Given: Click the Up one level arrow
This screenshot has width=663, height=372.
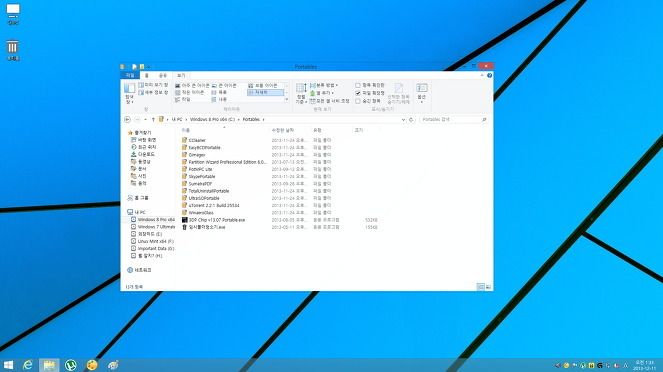Looking at the screenshot, I should [153, 120].
